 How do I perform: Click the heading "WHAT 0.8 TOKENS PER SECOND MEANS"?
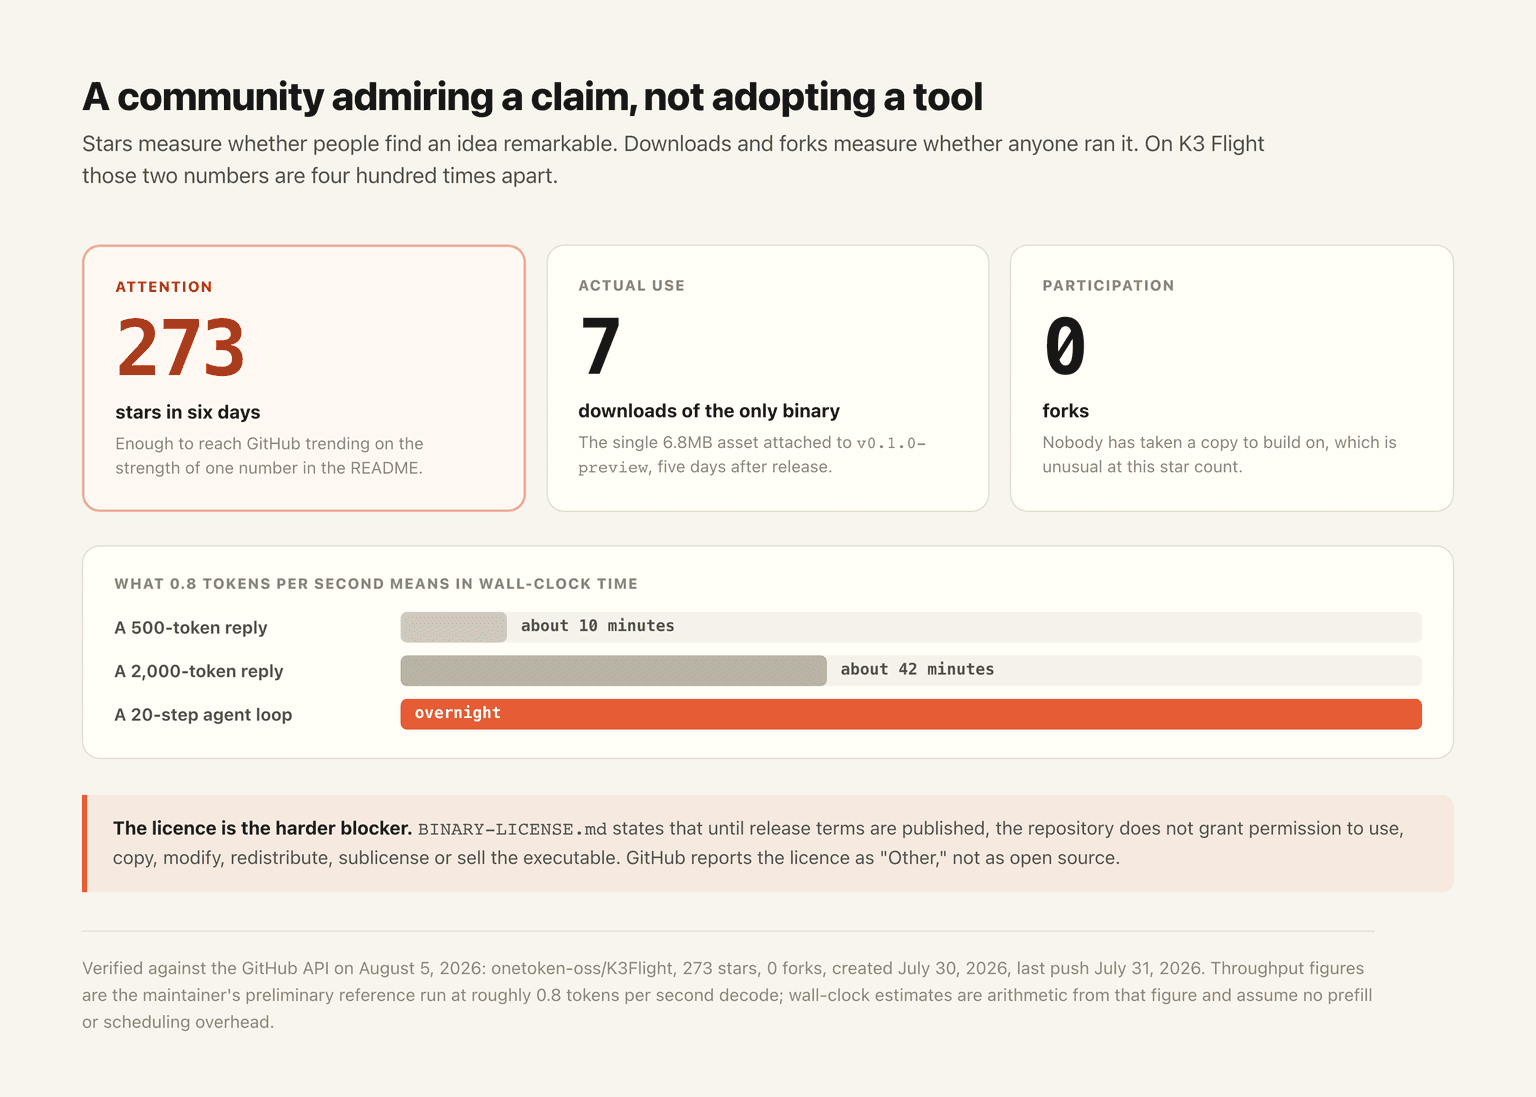[x=376, y=584]
